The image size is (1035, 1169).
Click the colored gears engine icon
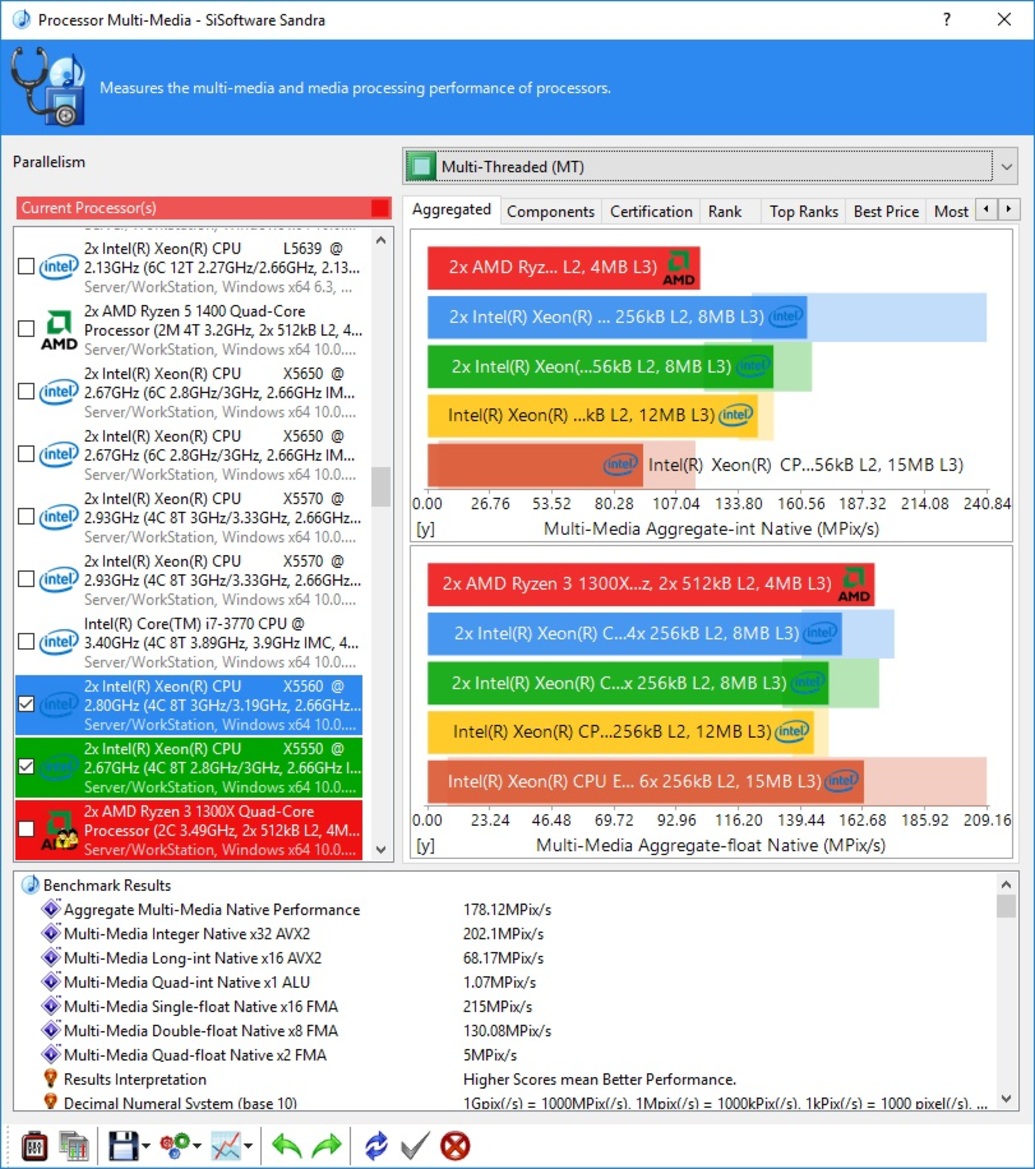(x=175, y=1146)
